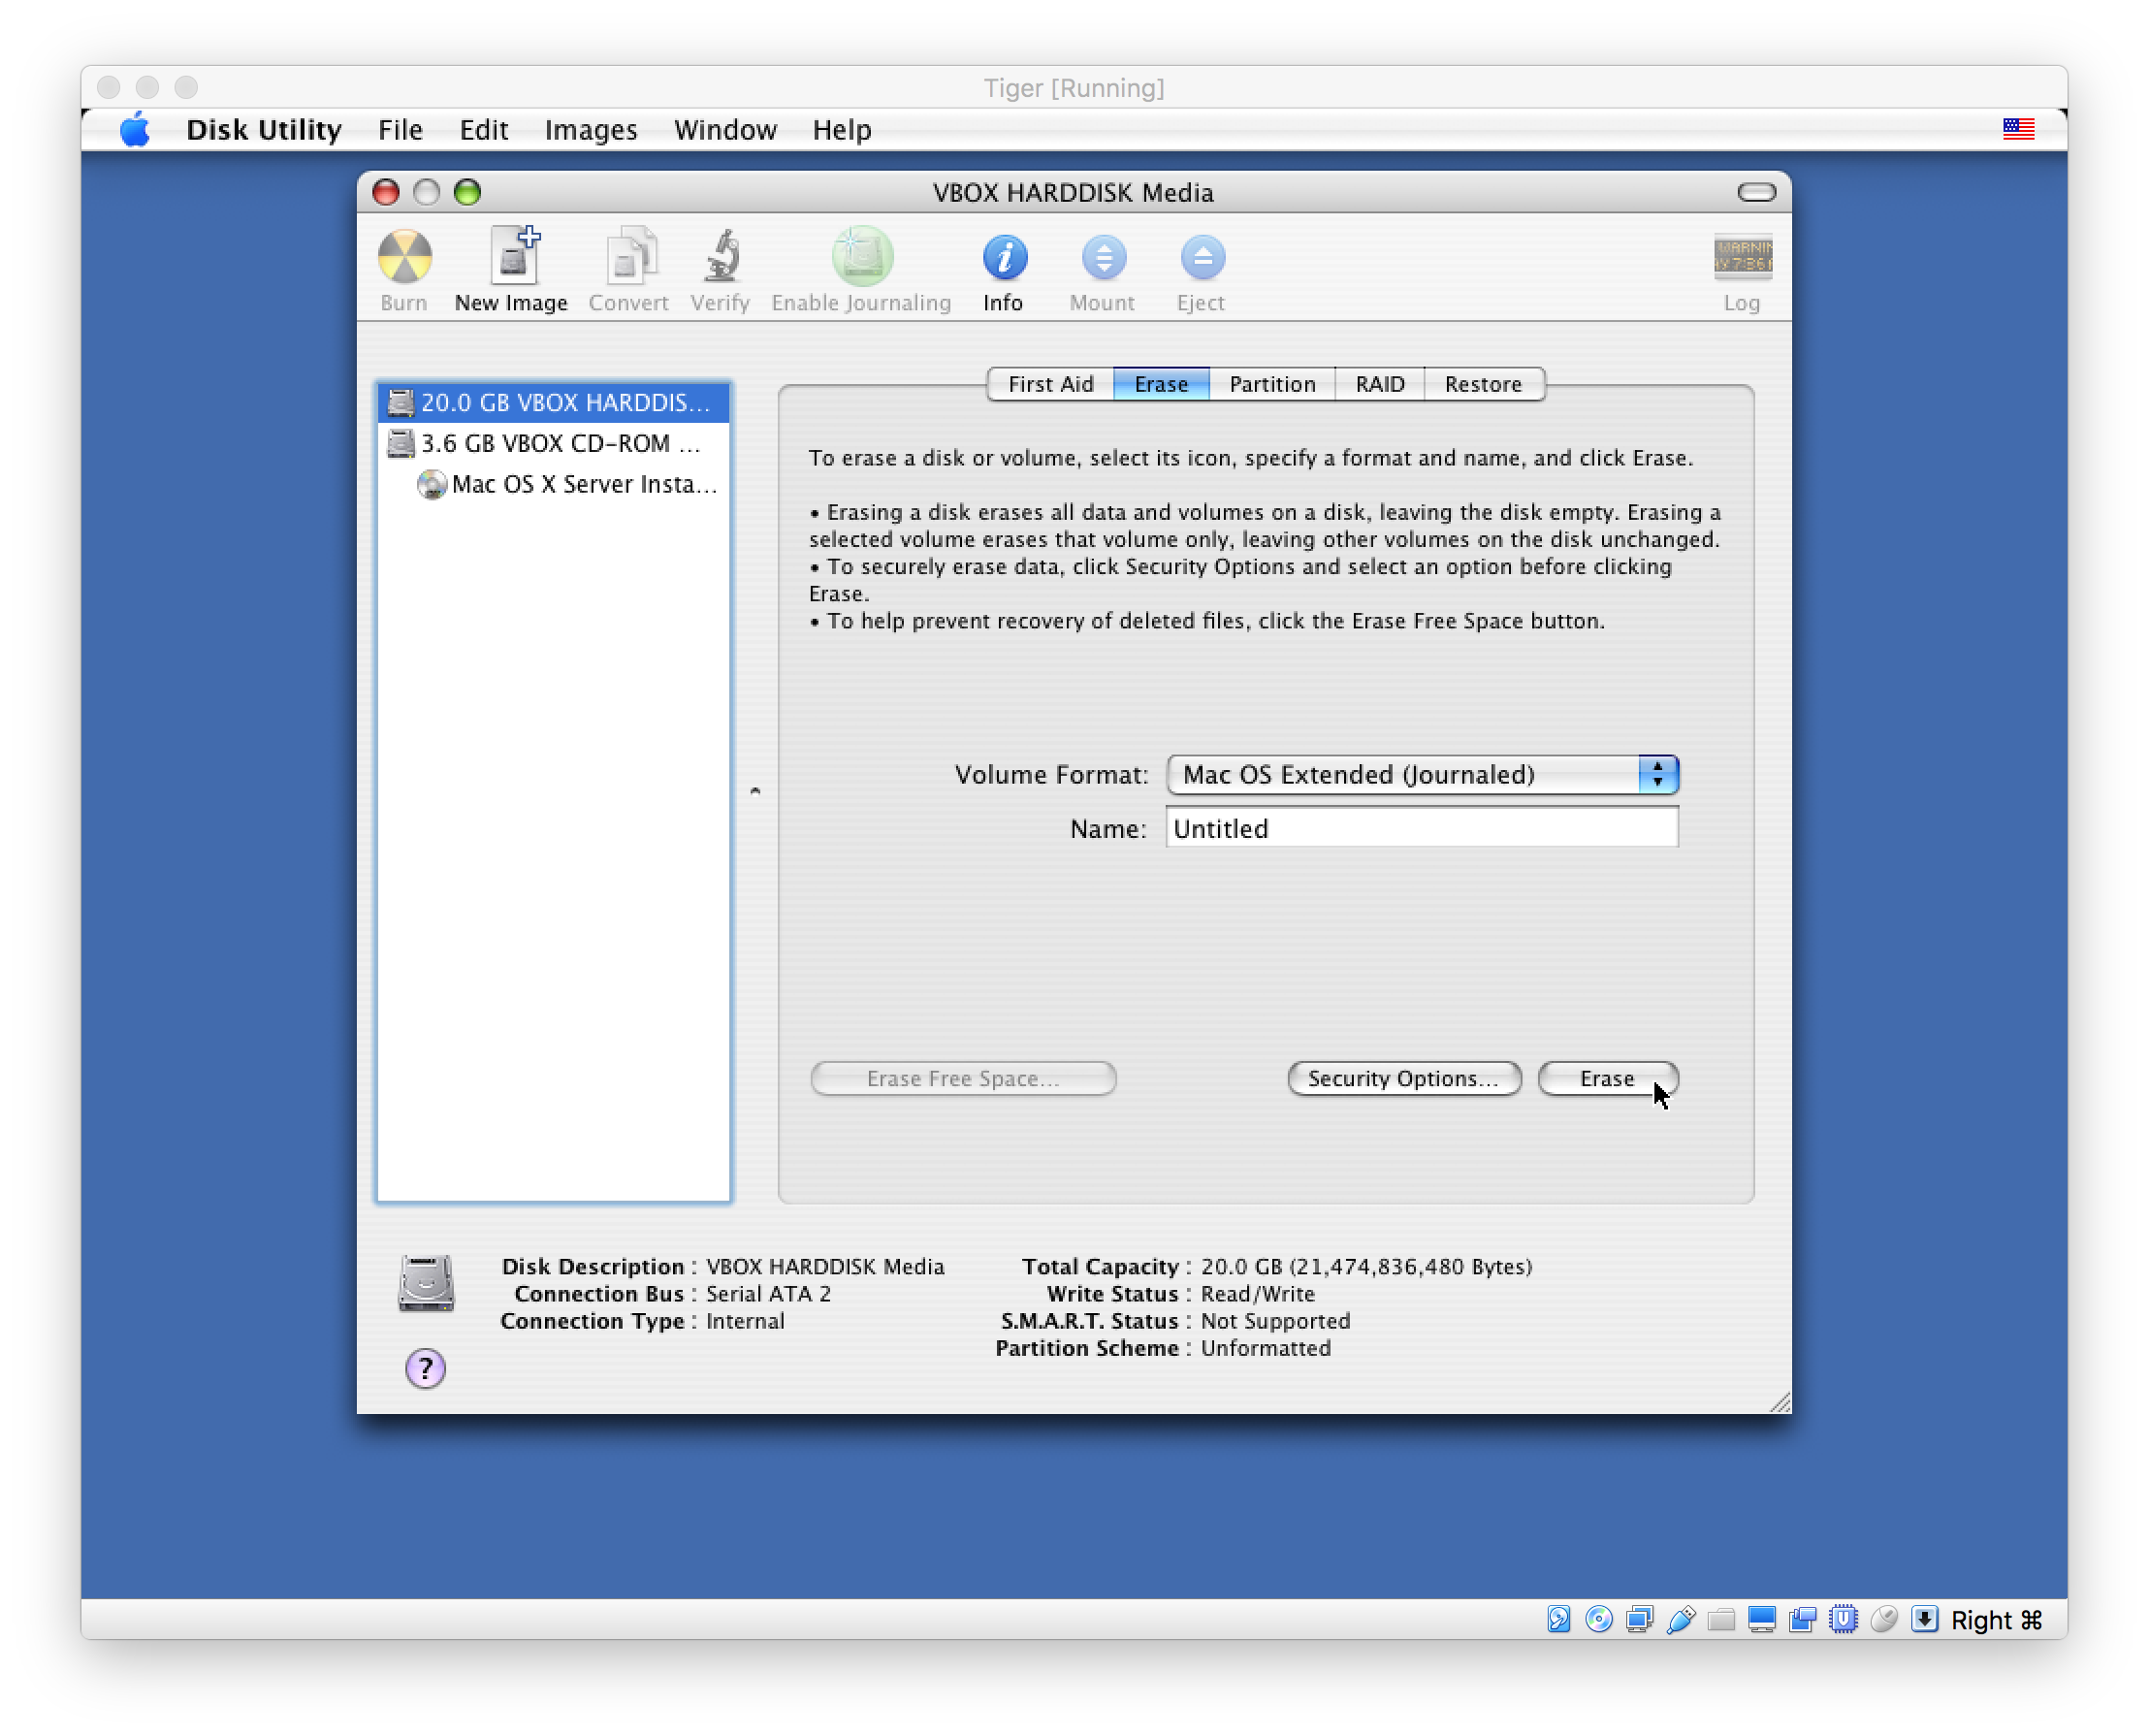Image resolution: width=2149 pixels, height=1736 pixels.
Task: Click VirtualBox recording status icon with overlapping windows
Action: [1802, 1619]
